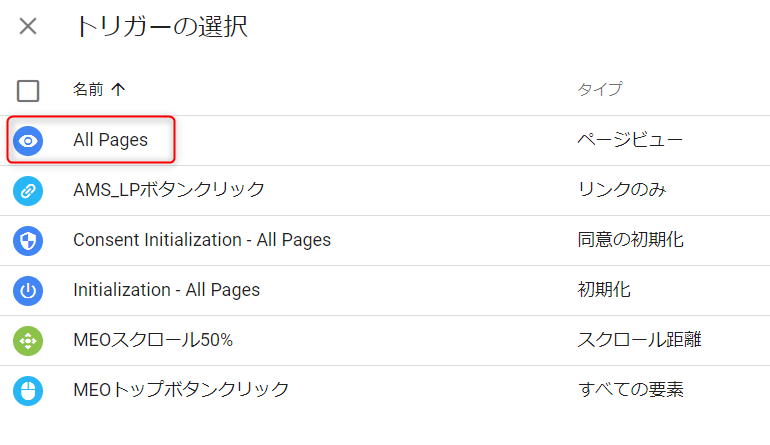Choose MEOトップボタンクリック trigger name
The width and height of the screenshot is (770, 445).
[x=181, y=390]
